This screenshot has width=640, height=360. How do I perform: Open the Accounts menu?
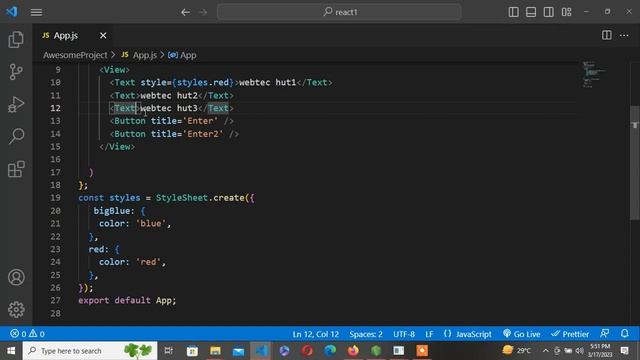click(x=16, y=278)
